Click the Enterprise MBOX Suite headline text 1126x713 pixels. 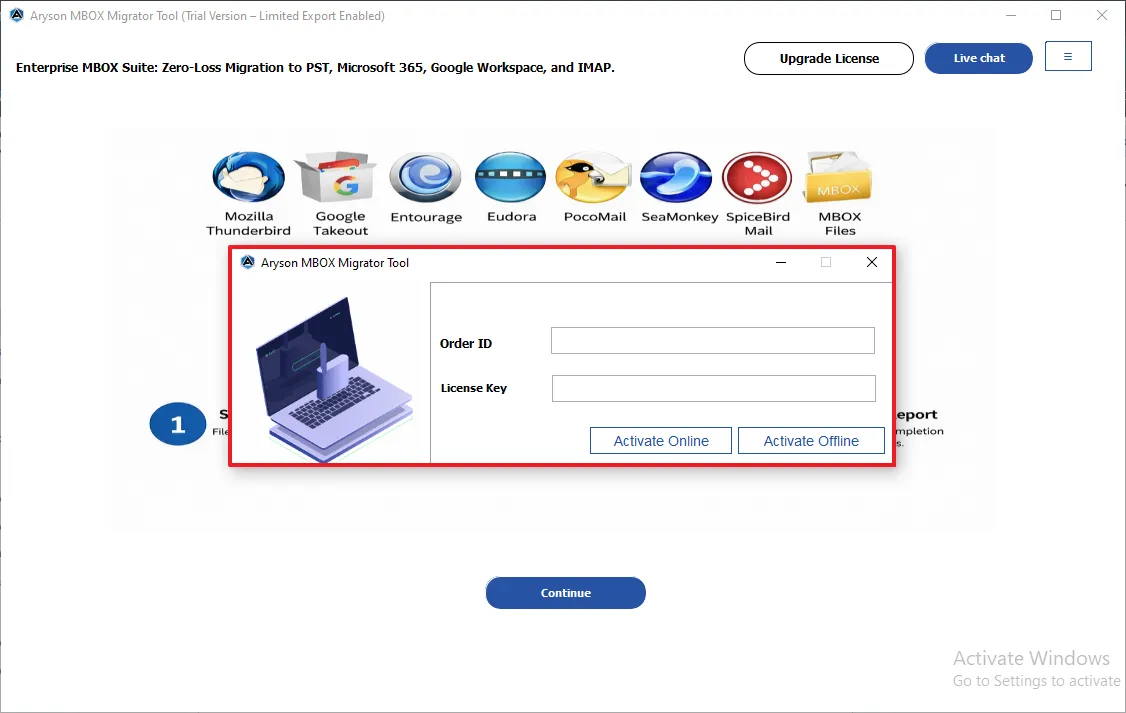pos(315,67)
